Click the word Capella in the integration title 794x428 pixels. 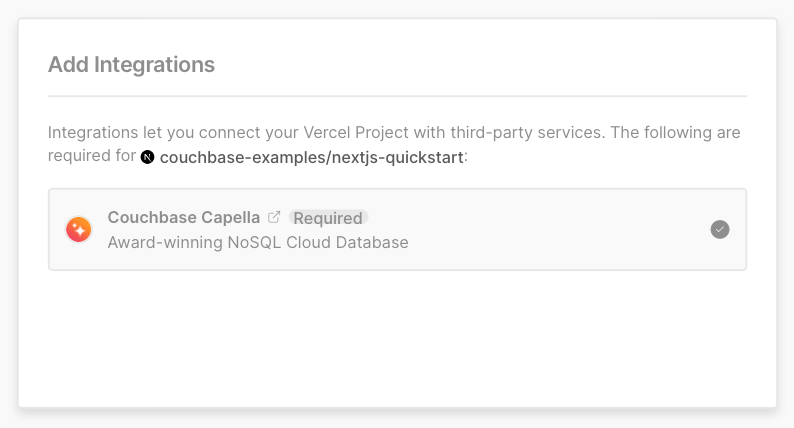(230, 217)
